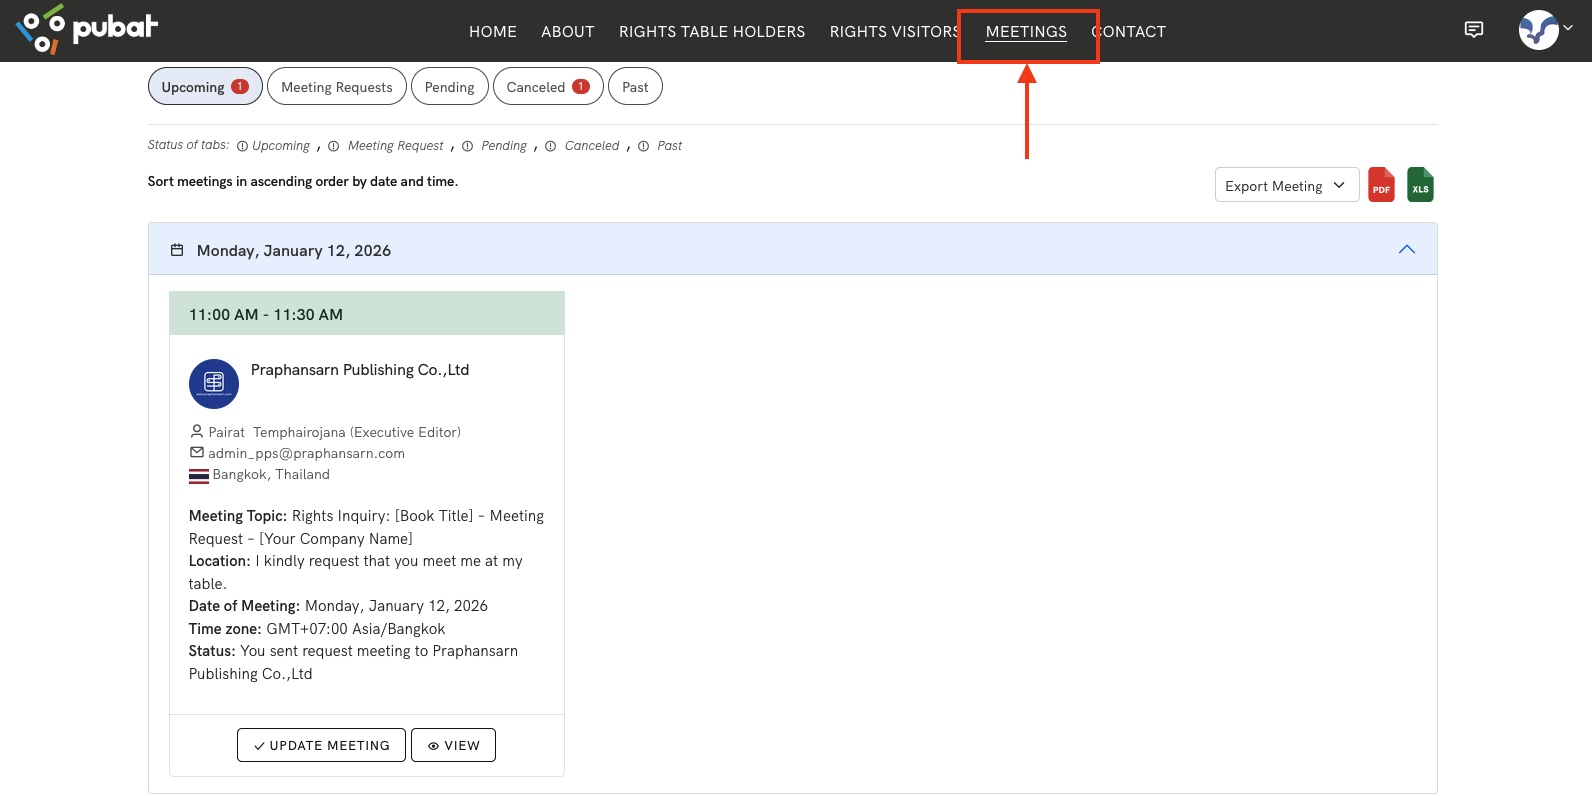Viewport: 1592px width, 796px height.
Task: Click the Pending status info icon
Action: pos(467,146)
